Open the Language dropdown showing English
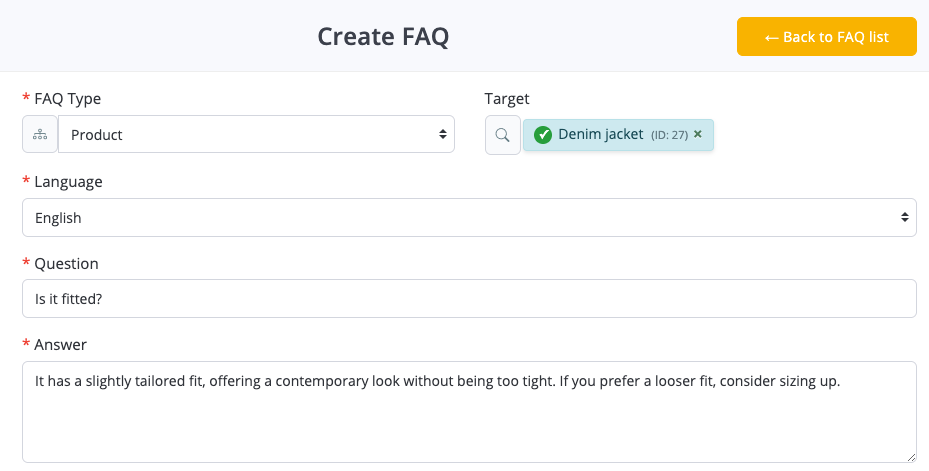929x471 pixels. [x=468, y=217]
